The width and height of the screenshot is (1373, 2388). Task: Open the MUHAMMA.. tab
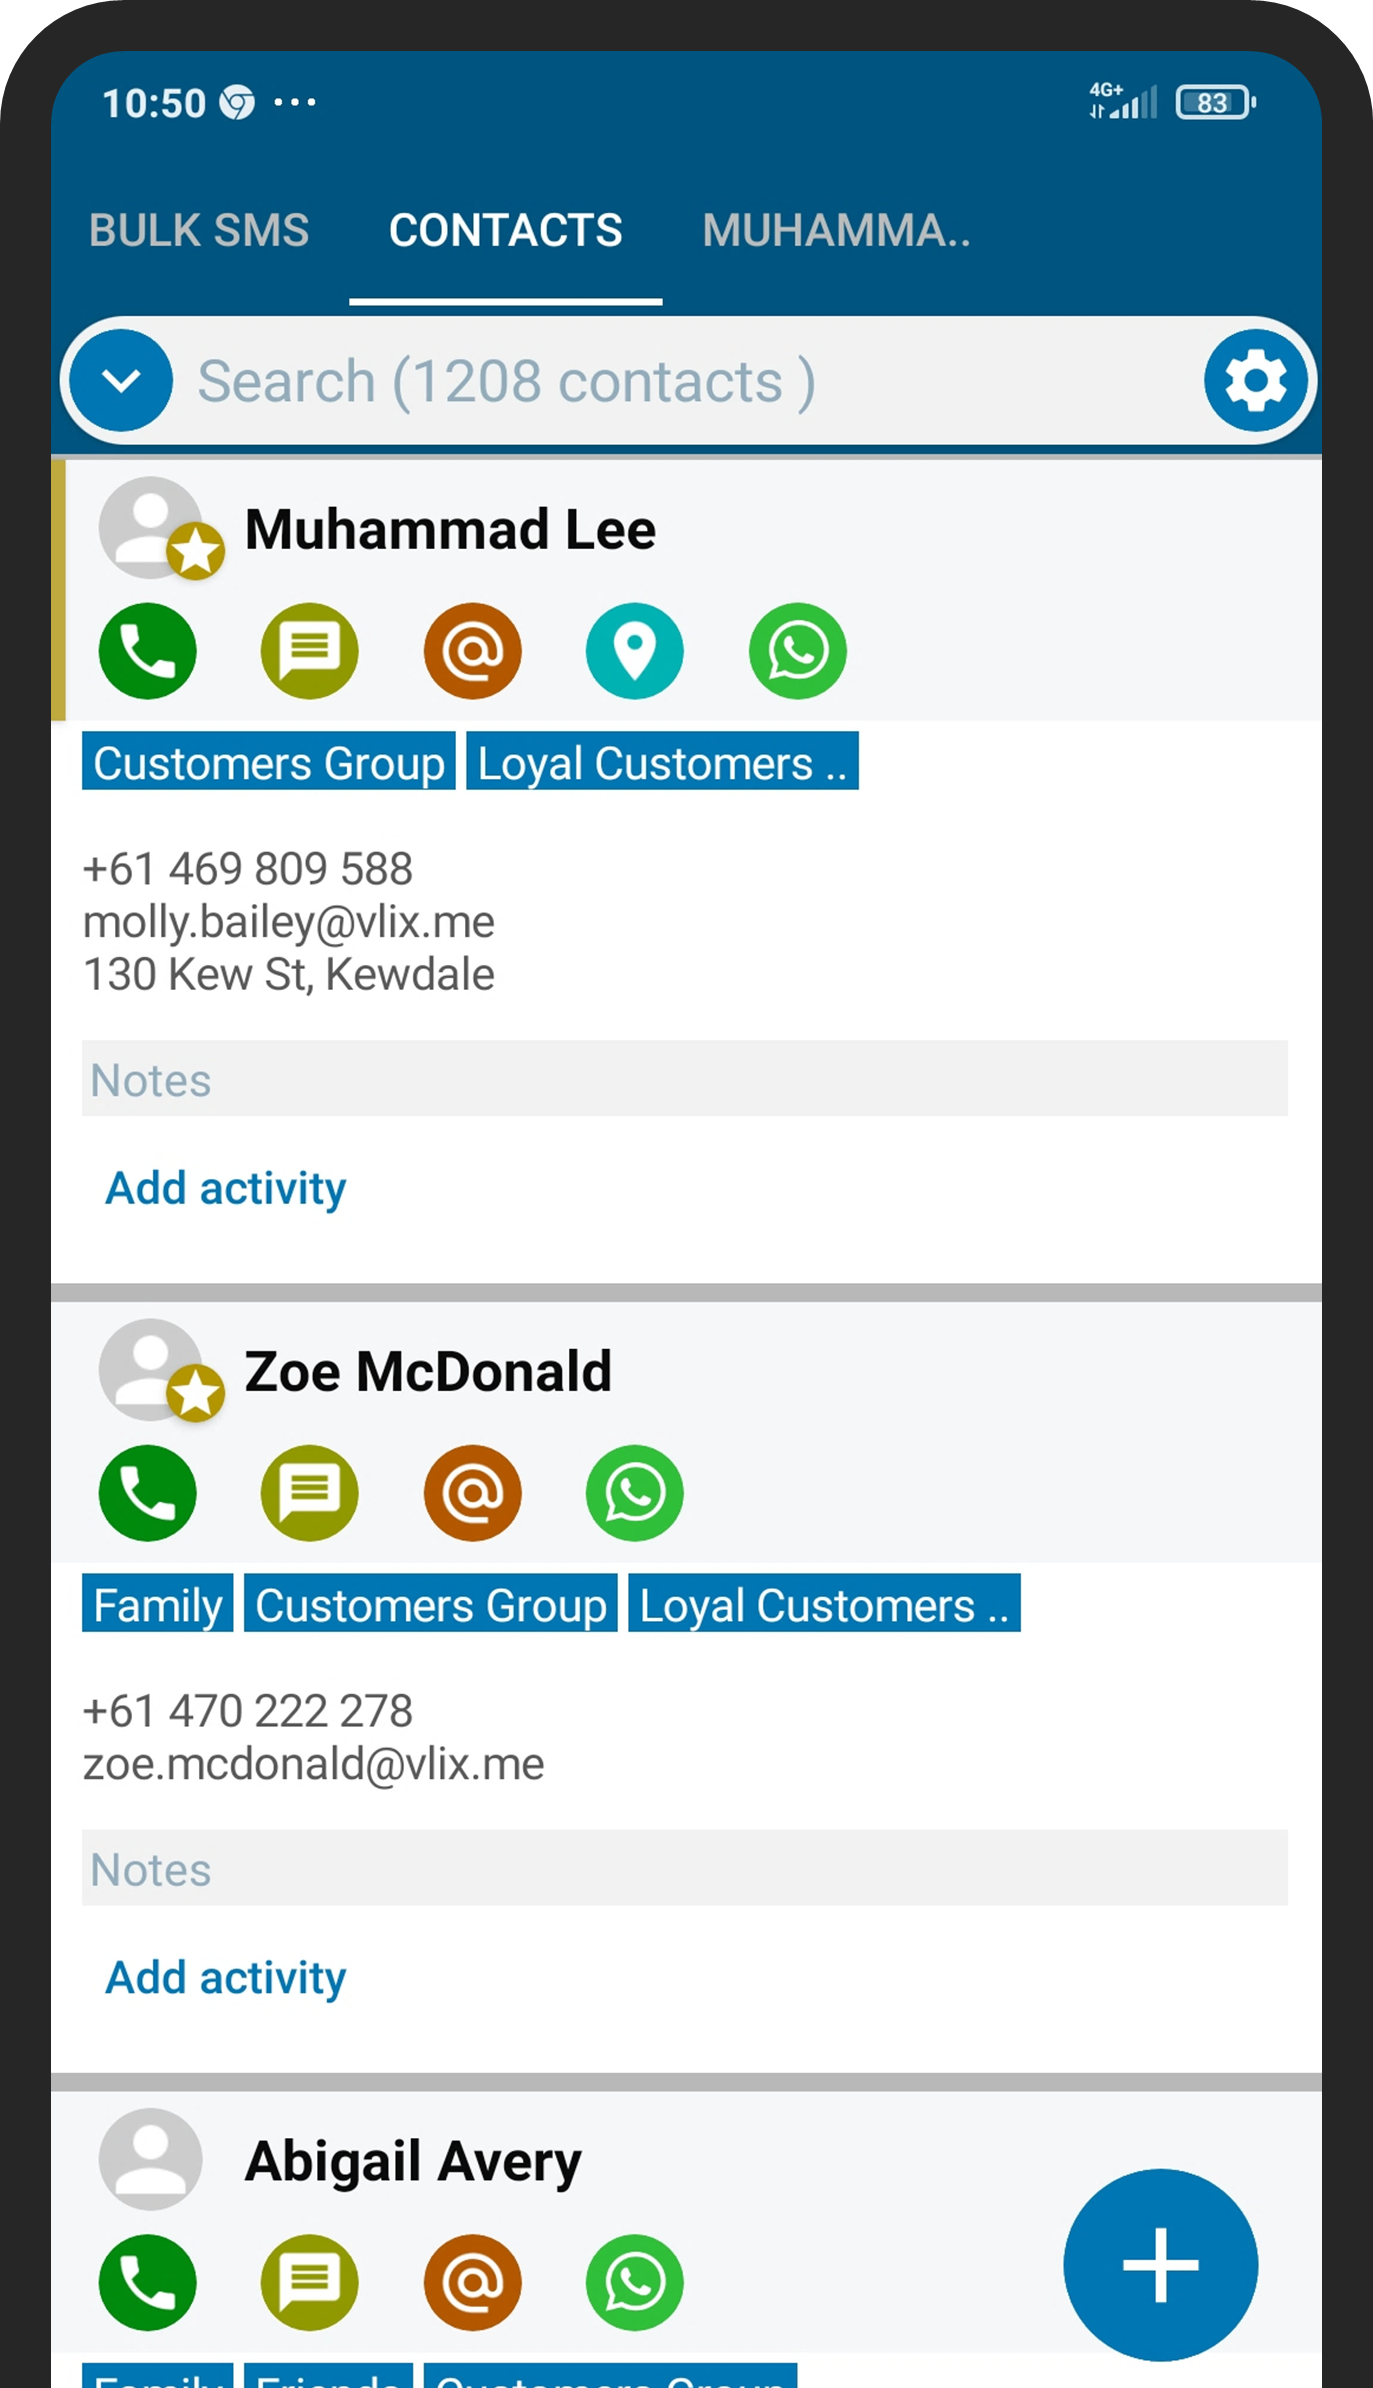click(x=836, y=230)
